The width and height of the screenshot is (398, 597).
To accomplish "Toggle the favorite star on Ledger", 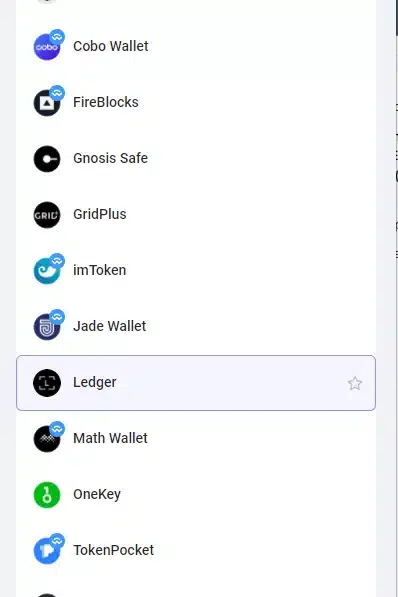I will [x=355, y=383].
